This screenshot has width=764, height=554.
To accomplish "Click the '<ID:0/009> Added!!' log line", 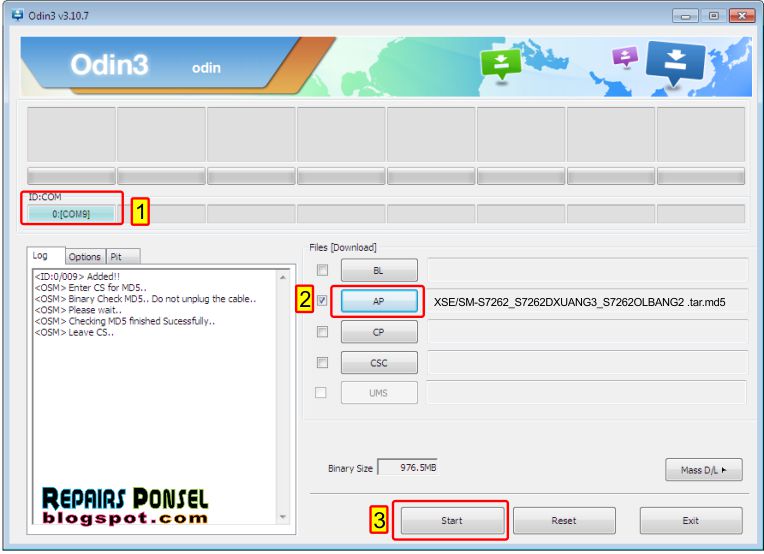I will coord(77,276).
